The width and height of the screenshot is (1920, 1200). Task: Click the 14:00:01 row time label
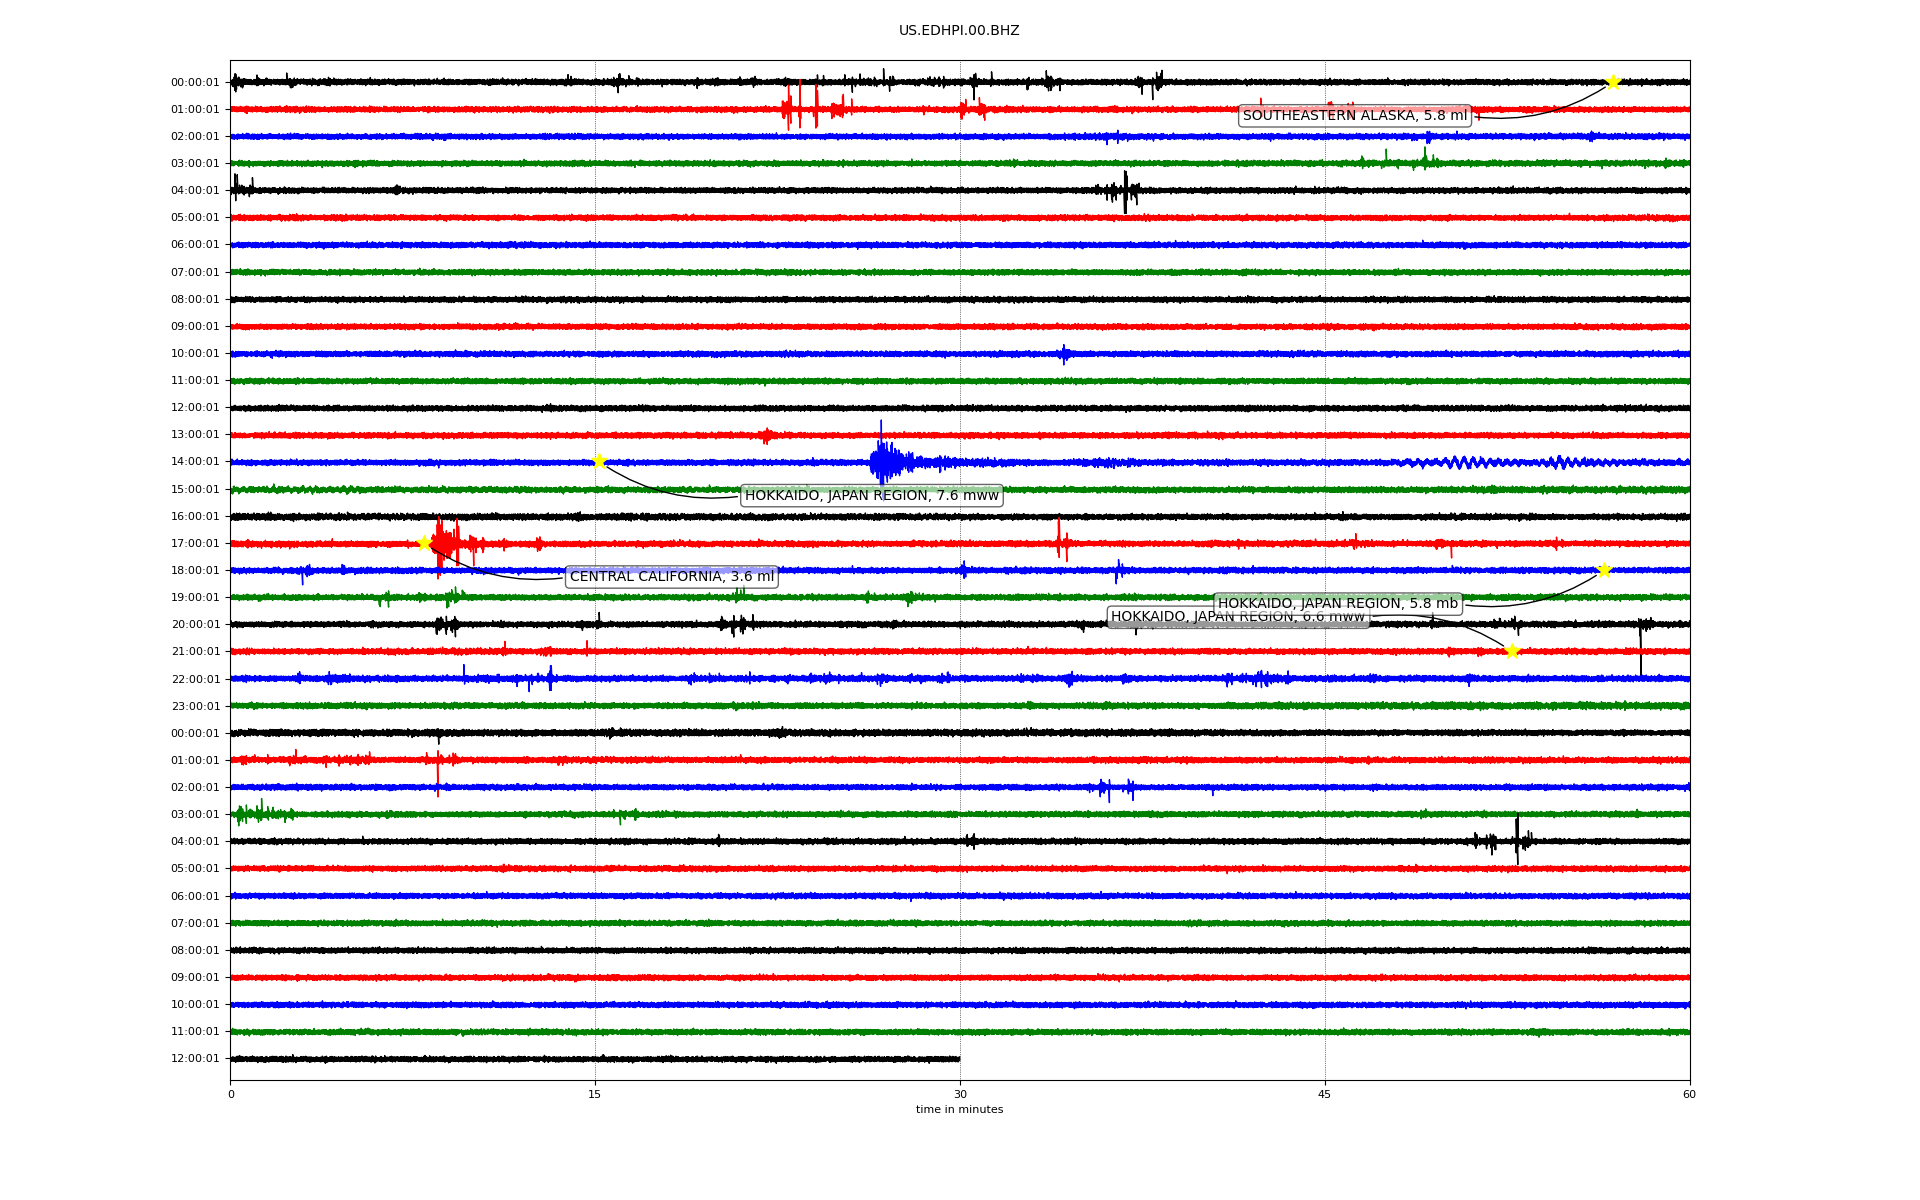(x=195, y=462)
